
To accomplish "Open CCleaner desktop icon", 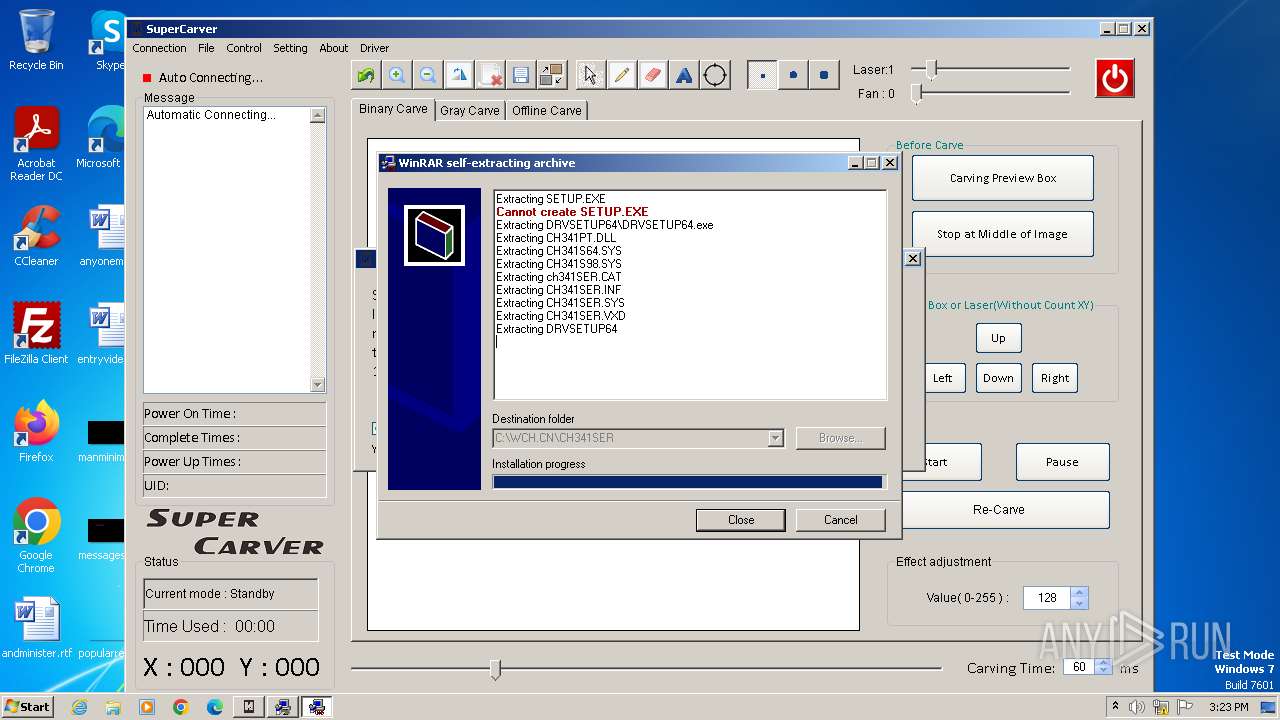I will pos(36,236).
